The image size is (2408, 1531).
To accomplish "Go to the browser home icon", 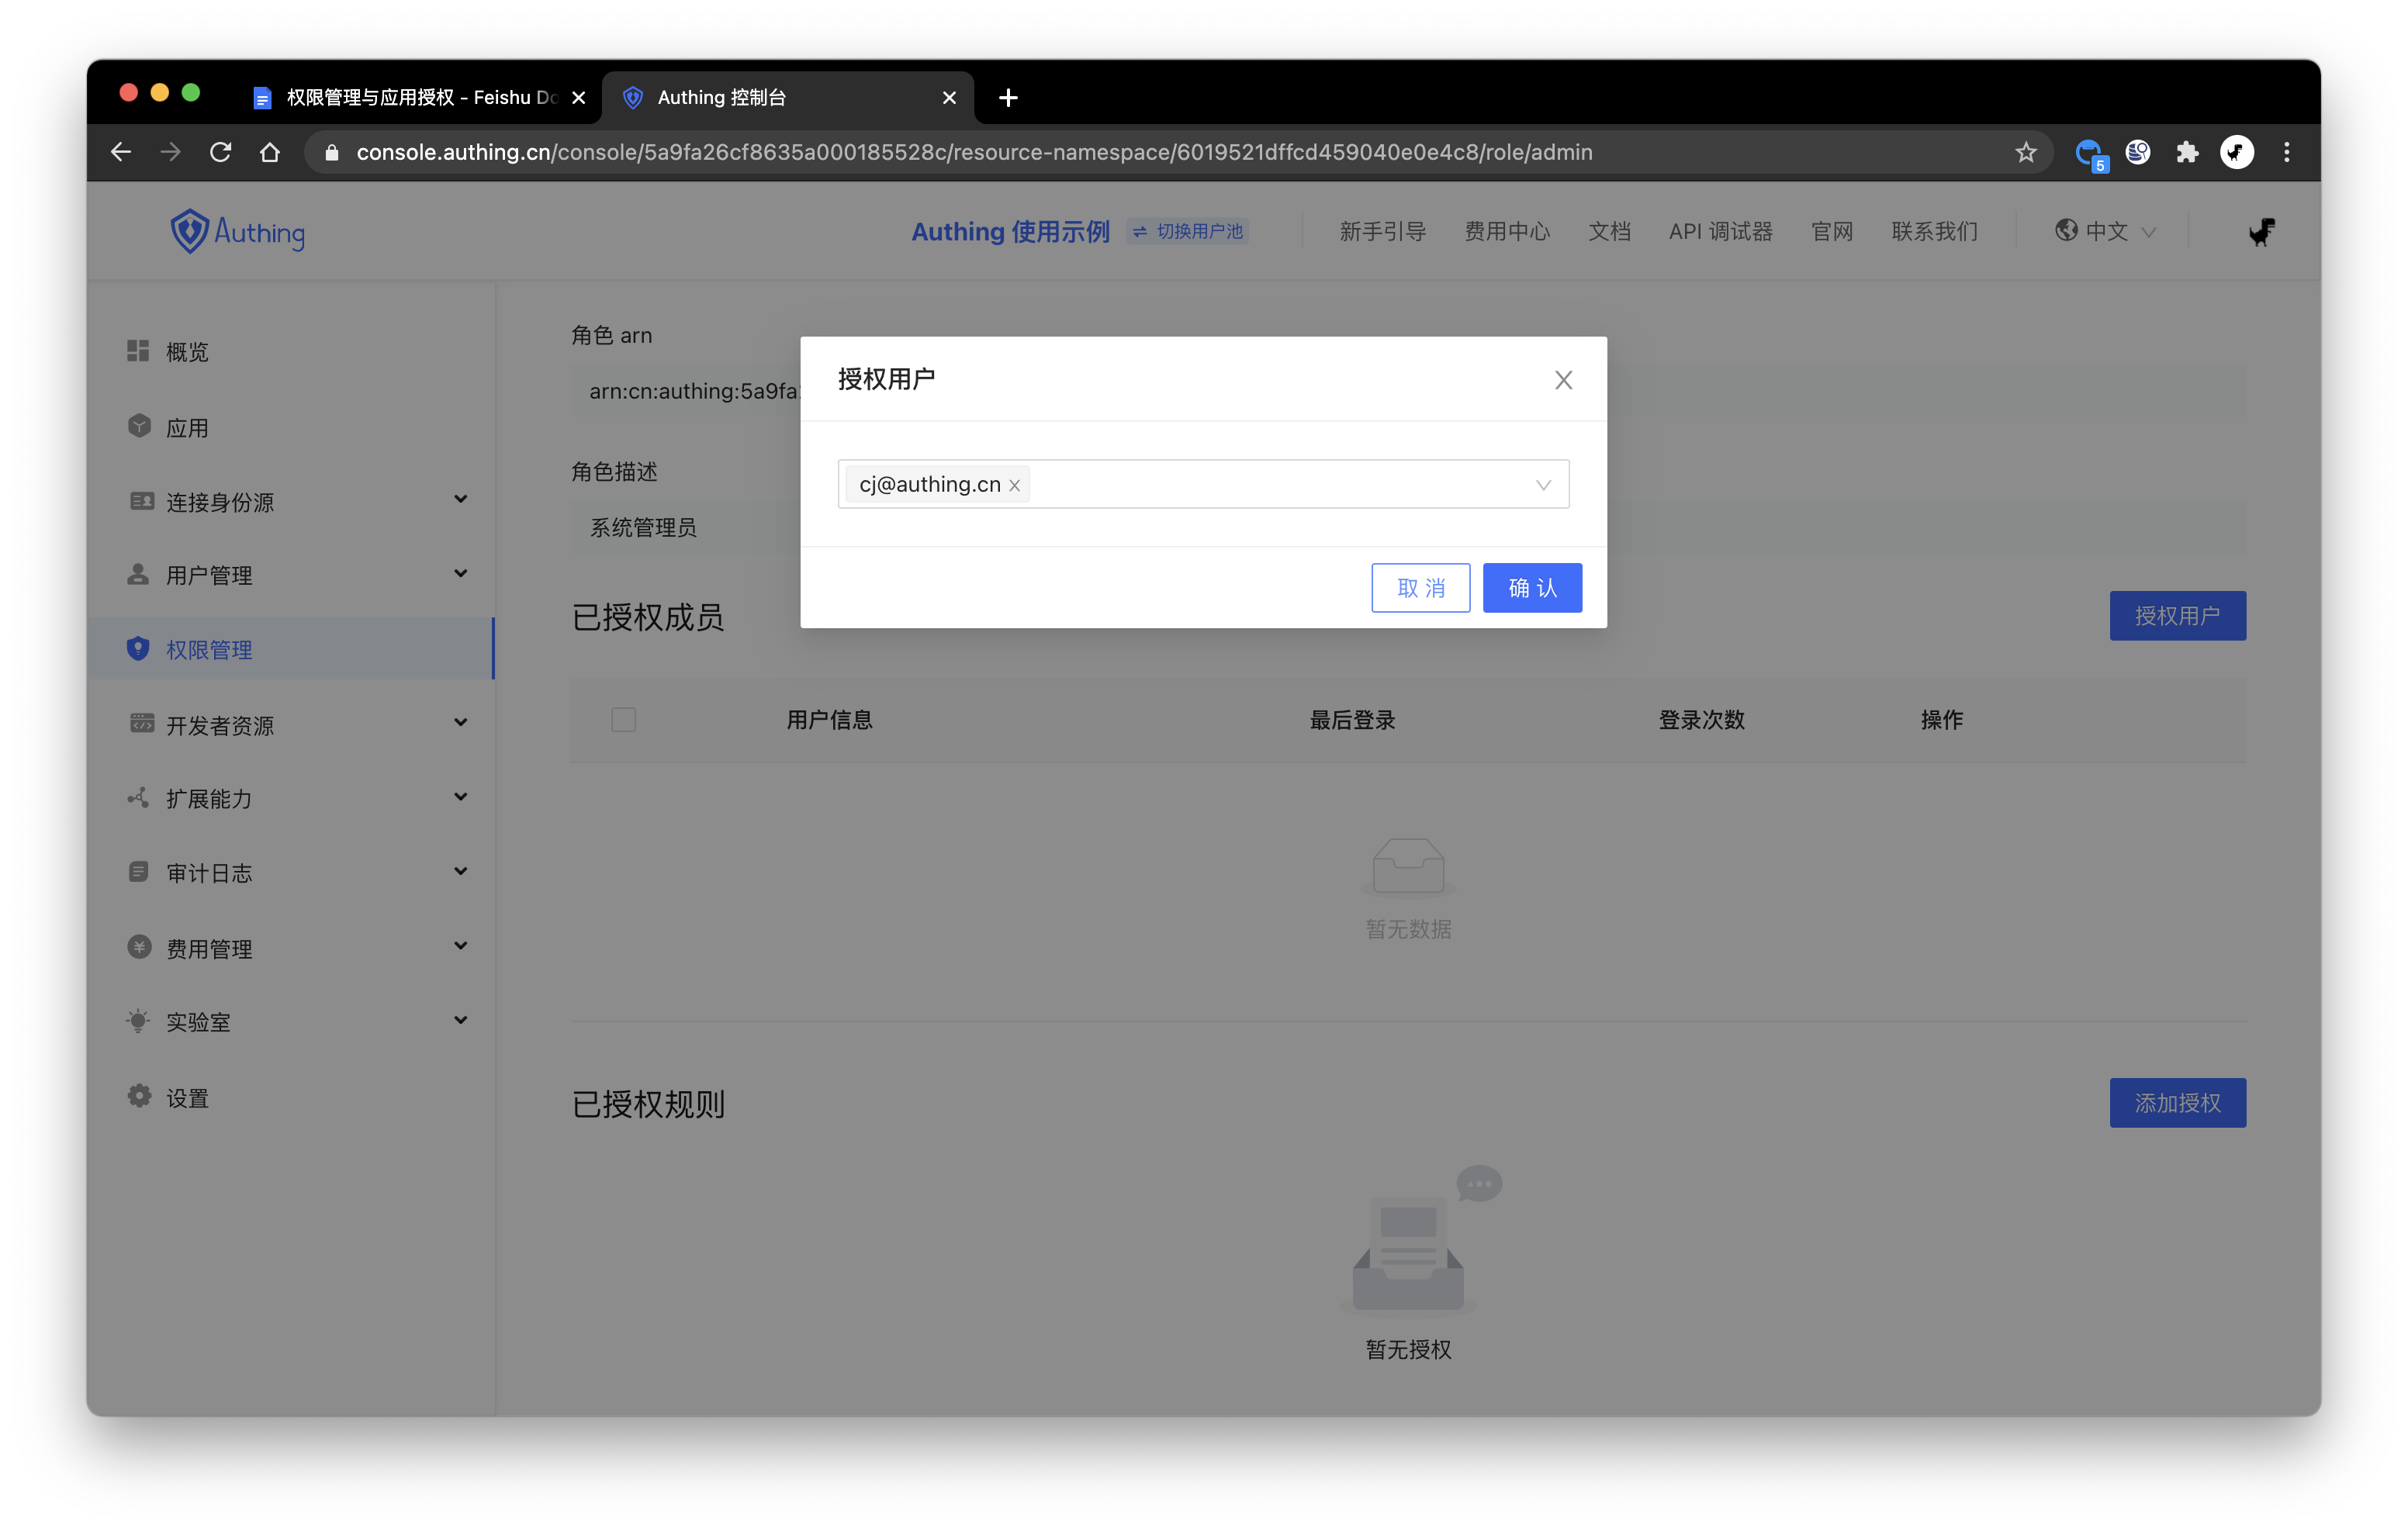I will coord(270,152).
